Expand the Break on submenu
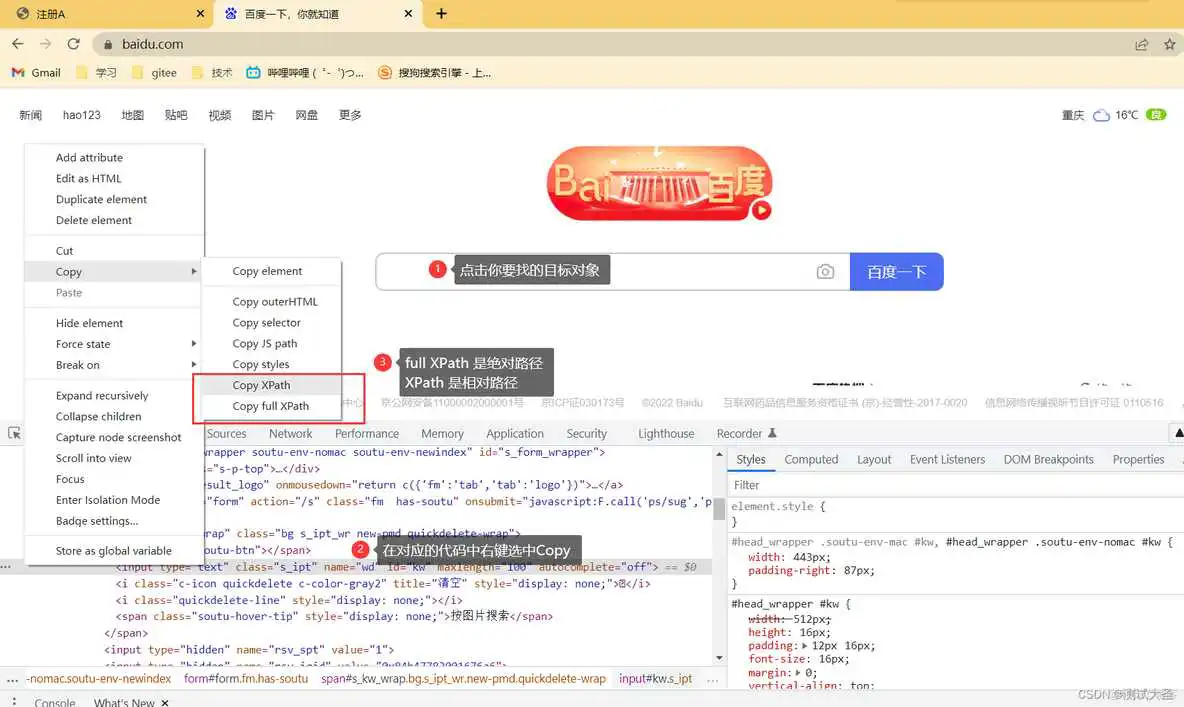This screenshot has width=1184, height=707. 195,364
